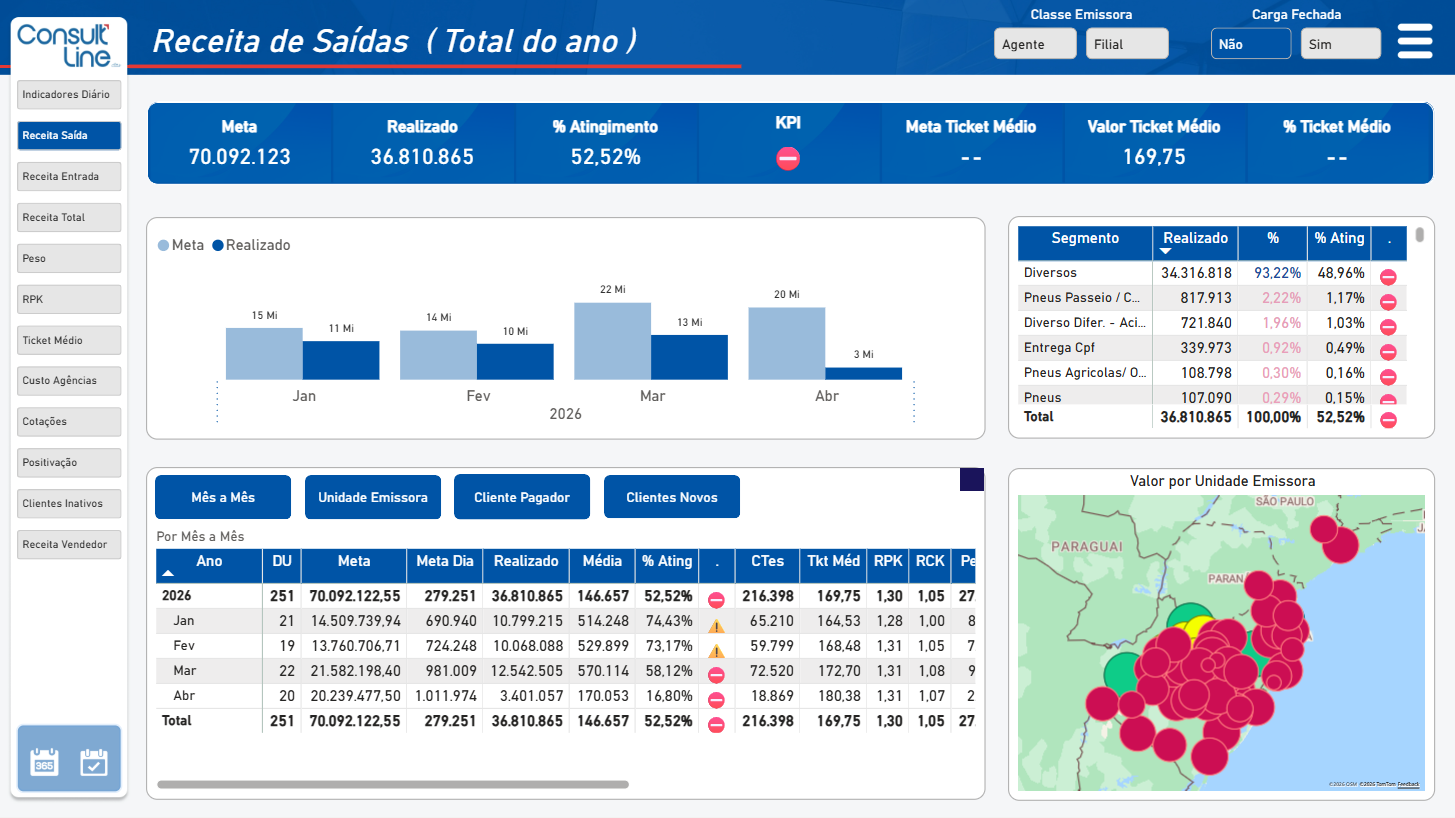Navigate to Cotações
This screenshot has width=1455, height=818.
coord(69,422)
